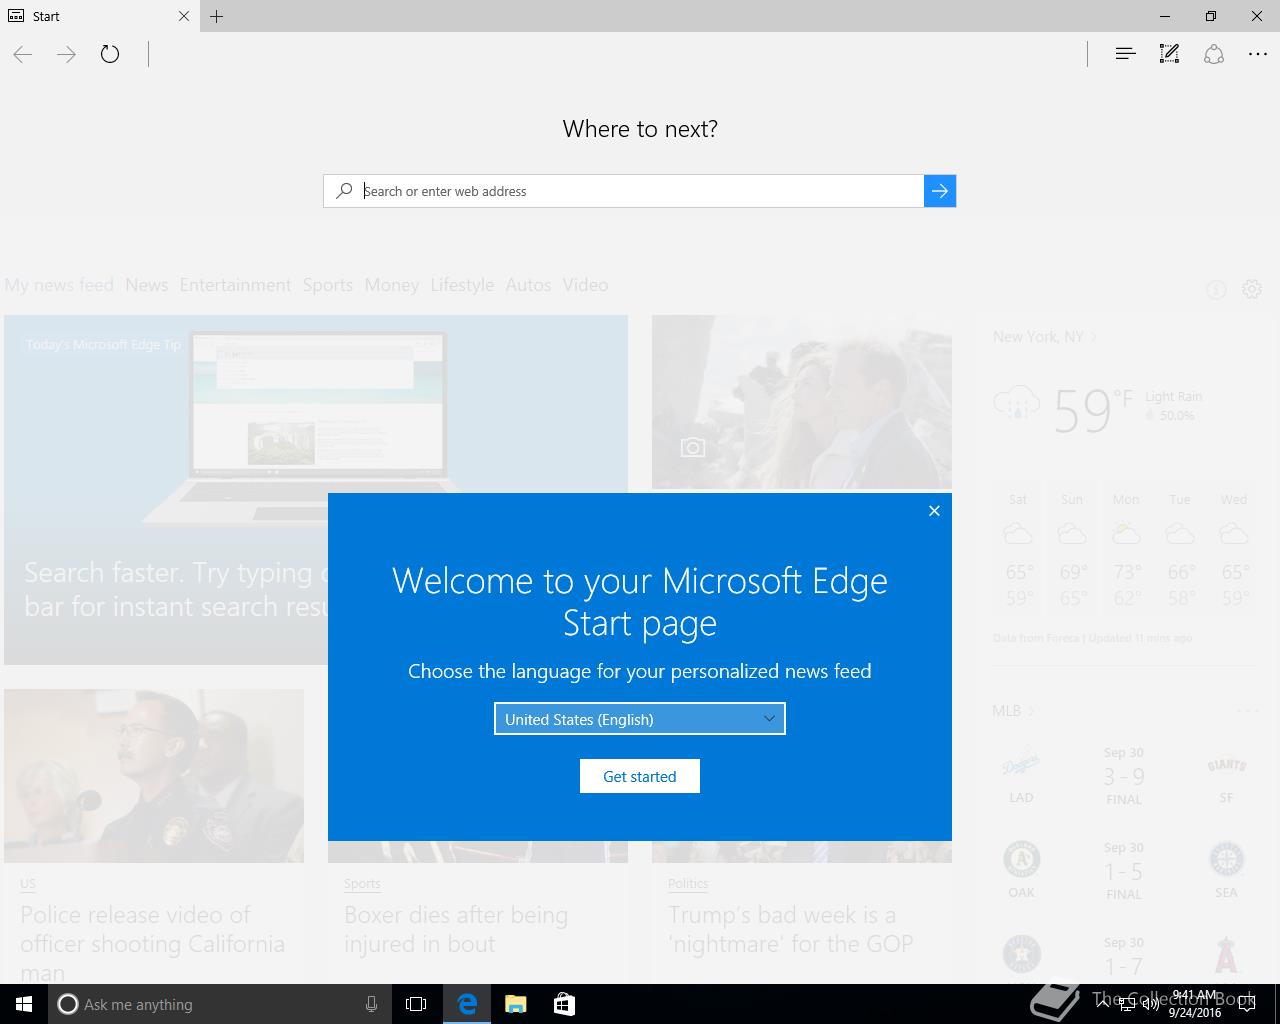Open the Sports category tab
This screenshot has width=1280, height=1024.
[328, 285]
